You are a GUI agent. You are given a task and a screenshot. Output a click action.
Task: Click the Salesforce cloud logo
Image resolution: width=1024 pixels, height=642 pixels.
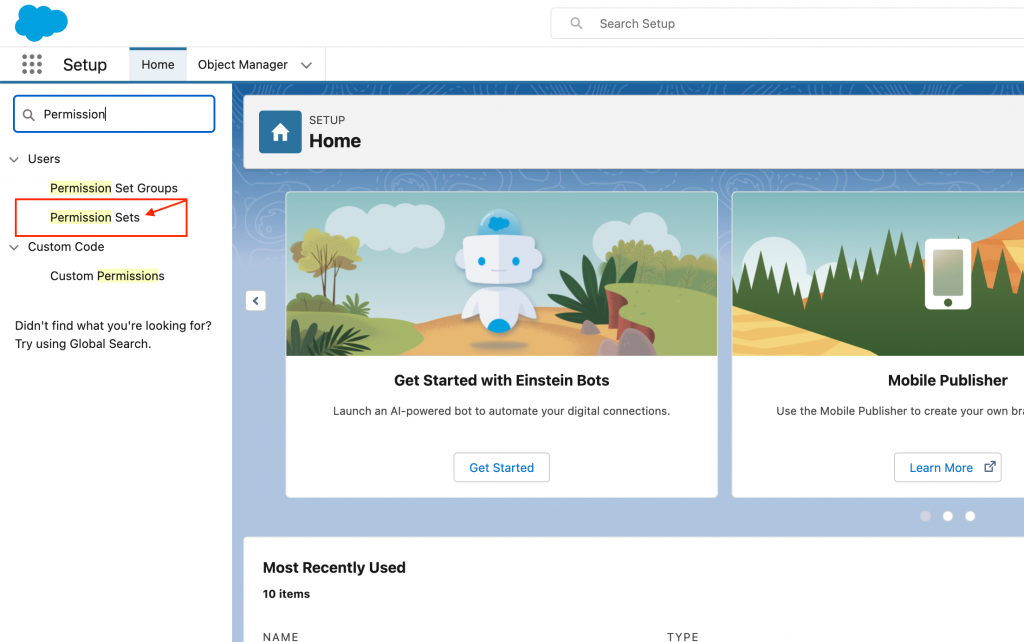click(41, 21)
